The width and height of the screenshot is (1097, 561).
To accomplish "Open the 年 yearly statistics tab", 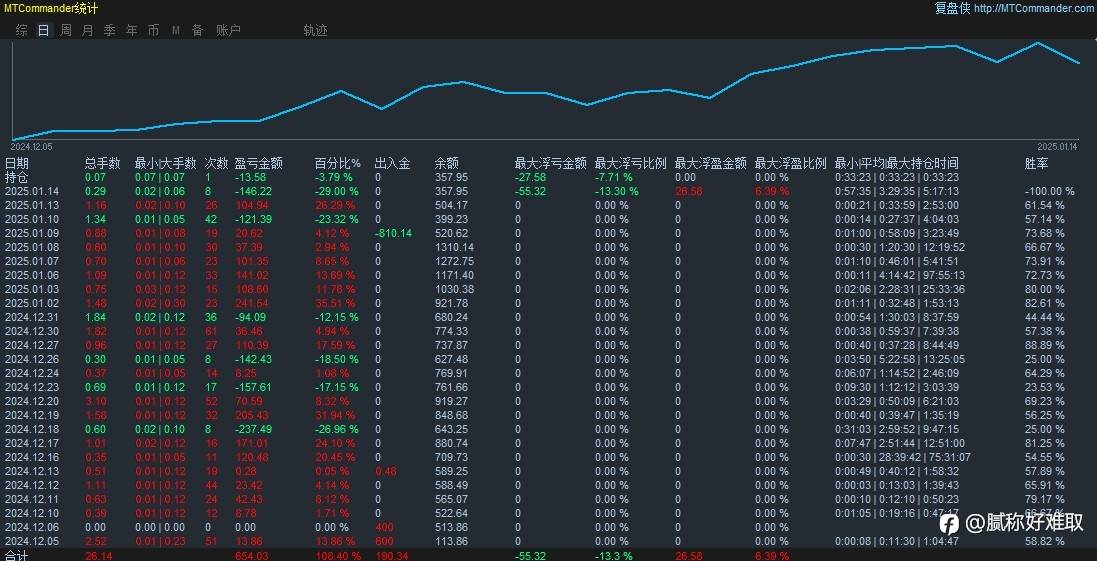I will 132,30.
